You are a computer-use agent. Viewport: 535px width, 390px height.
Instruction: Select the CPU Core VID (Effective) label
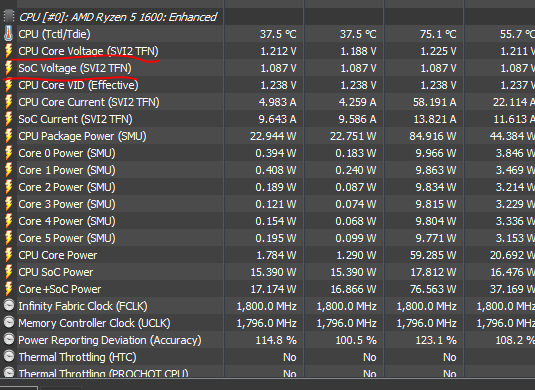78,85
